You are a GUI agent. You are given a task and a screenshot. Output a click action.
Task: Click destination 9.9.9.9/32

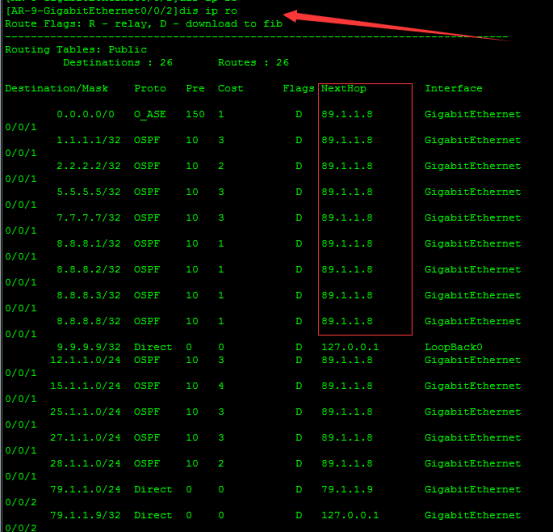point(89,347)
